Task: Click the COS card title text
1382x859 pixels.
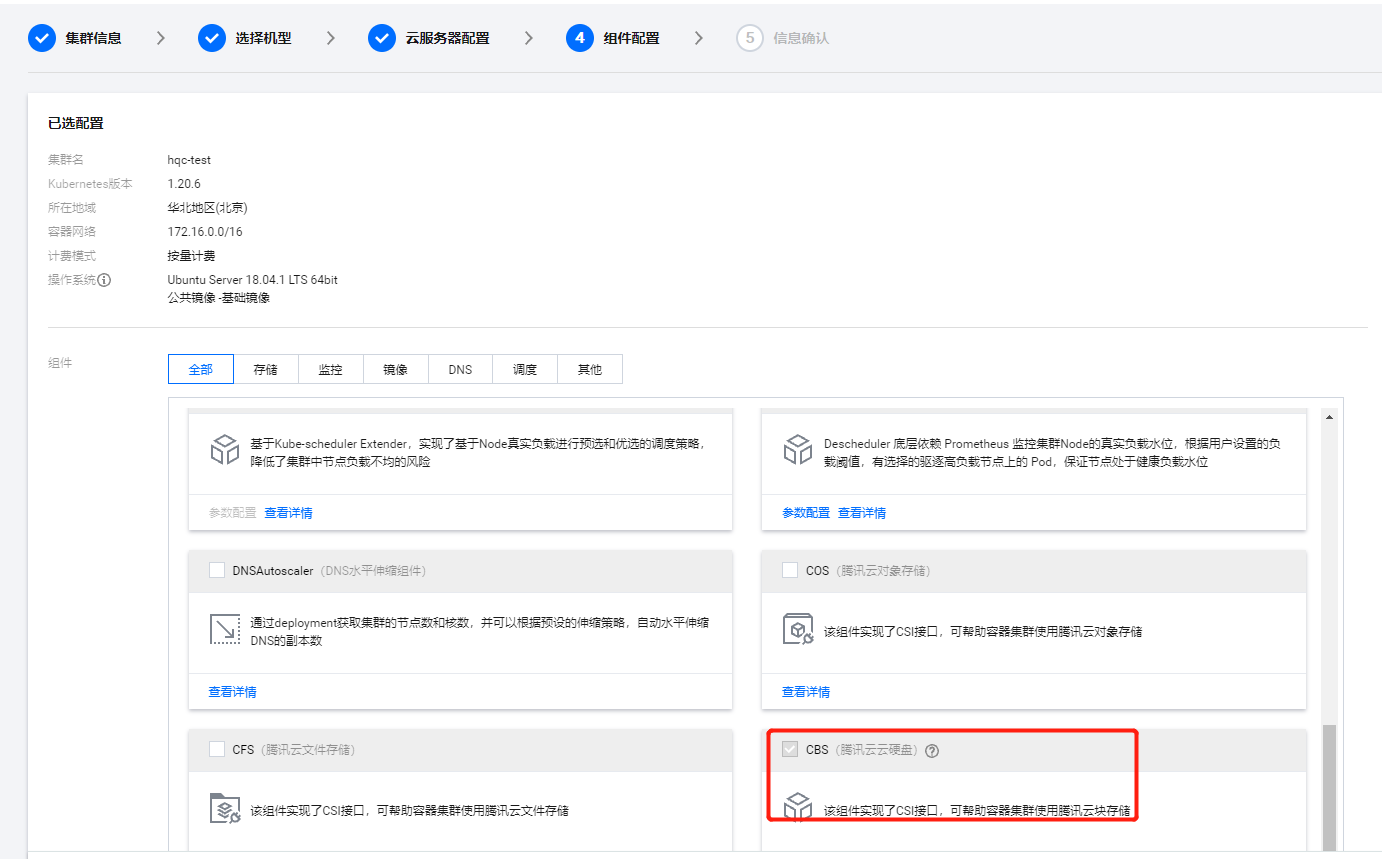Action: click(818, 571)
